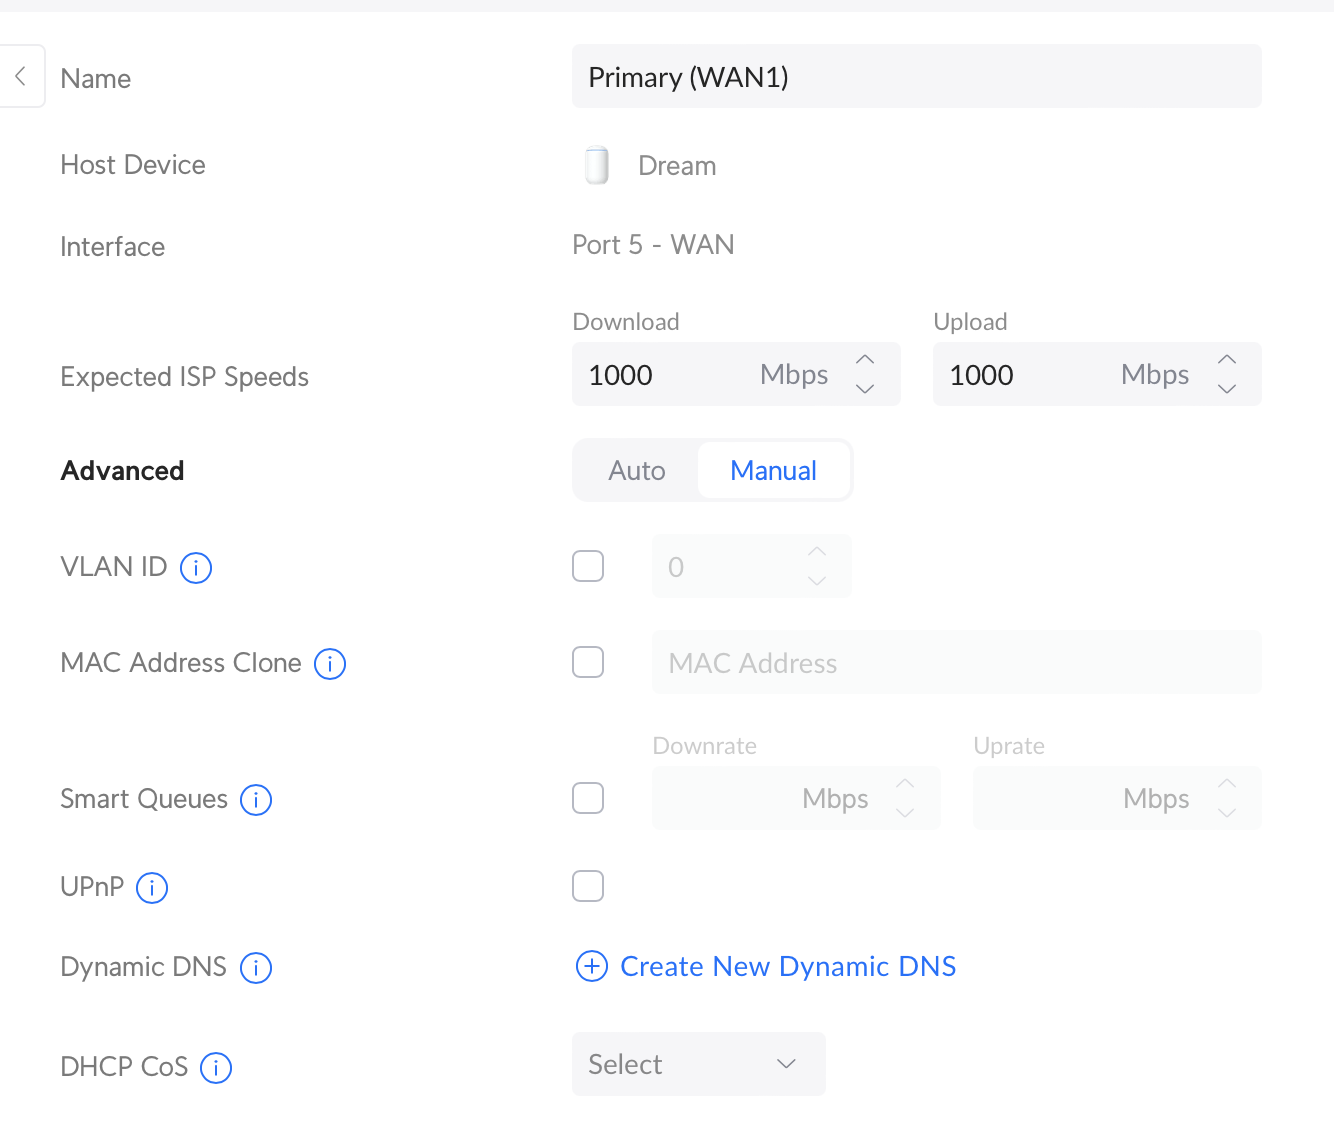Click the Host Device label

[133, 165]
